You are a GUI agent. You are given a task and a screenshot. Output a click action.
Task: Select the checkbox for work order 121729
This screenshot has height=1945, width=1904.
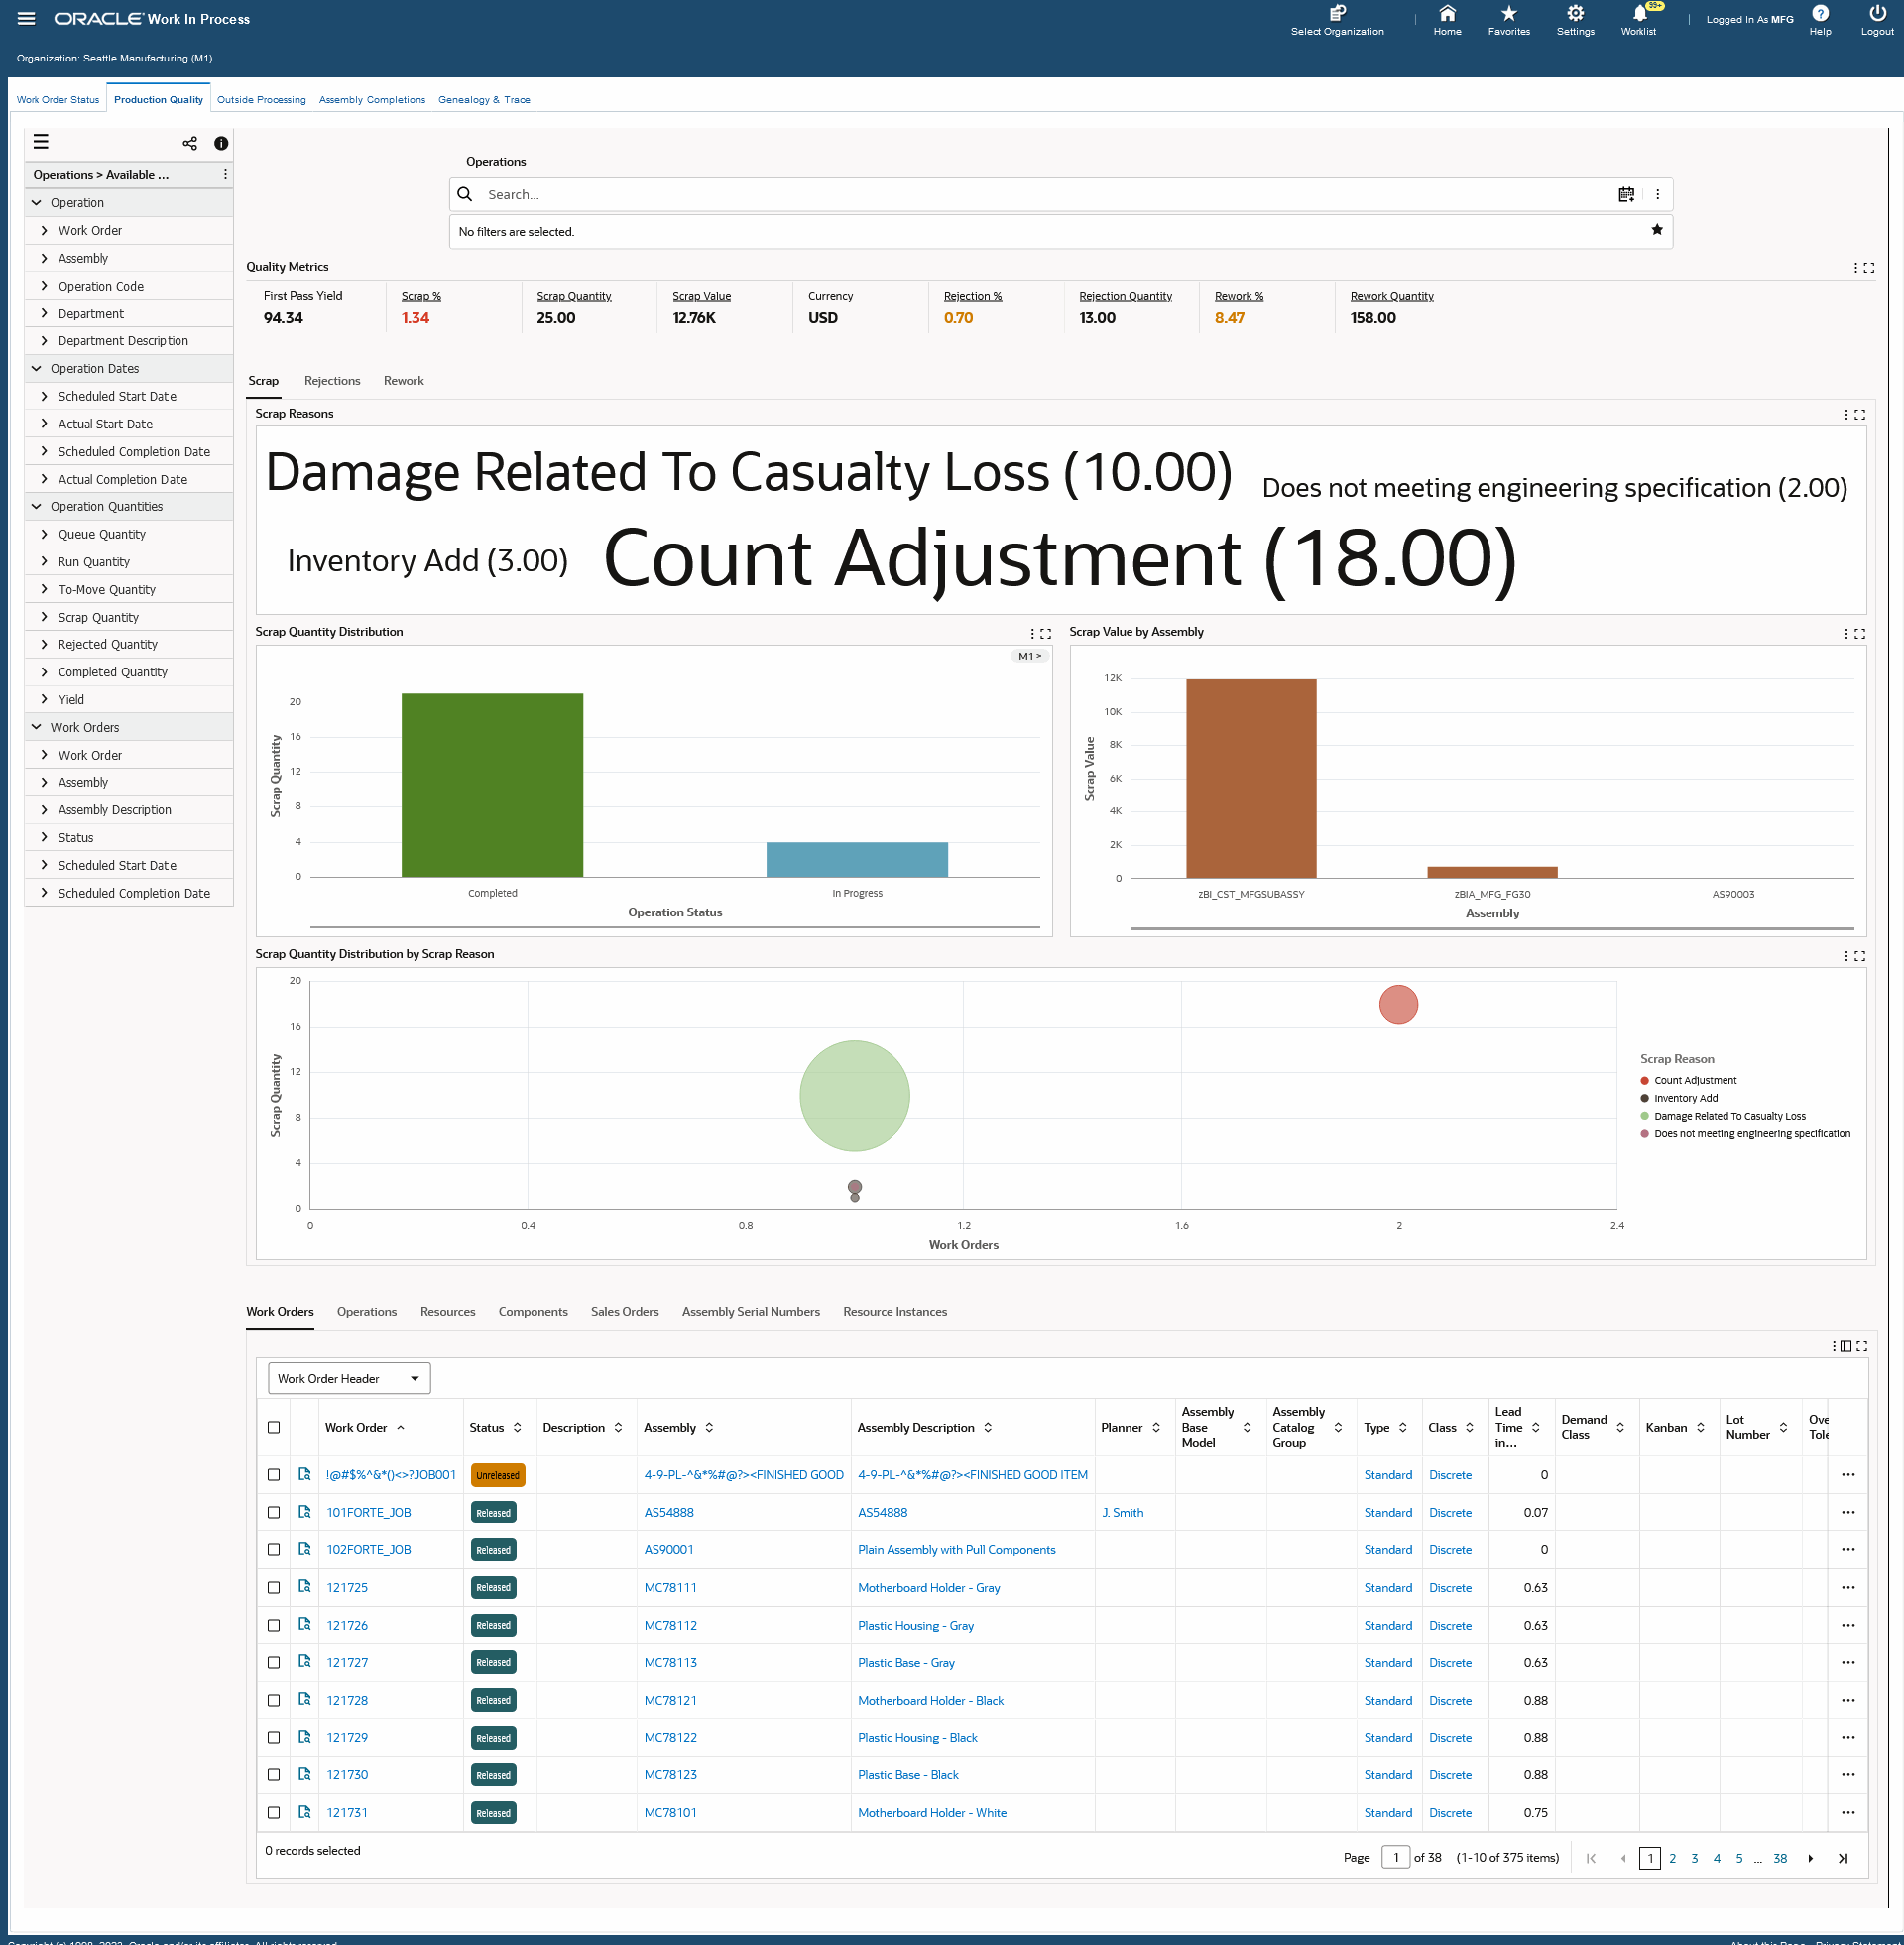pyautogui.click(x=274, y=1737)
